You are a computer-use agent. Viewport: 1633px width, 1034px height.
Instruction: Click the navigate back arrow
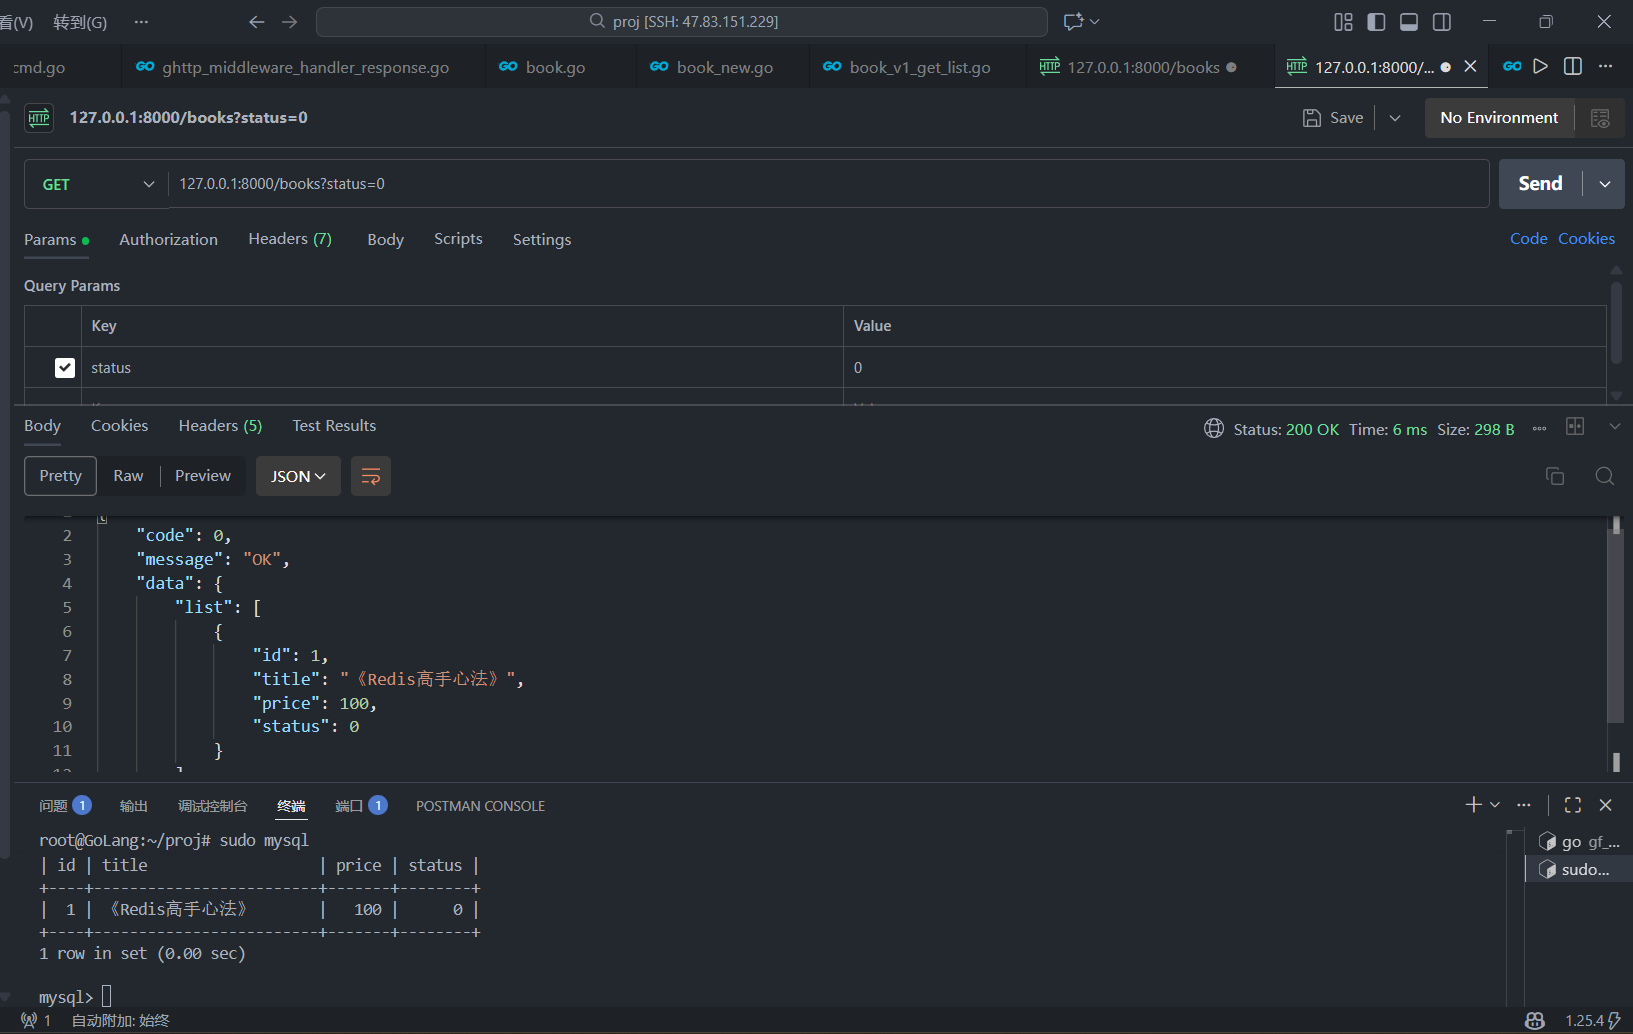(257, 22)
